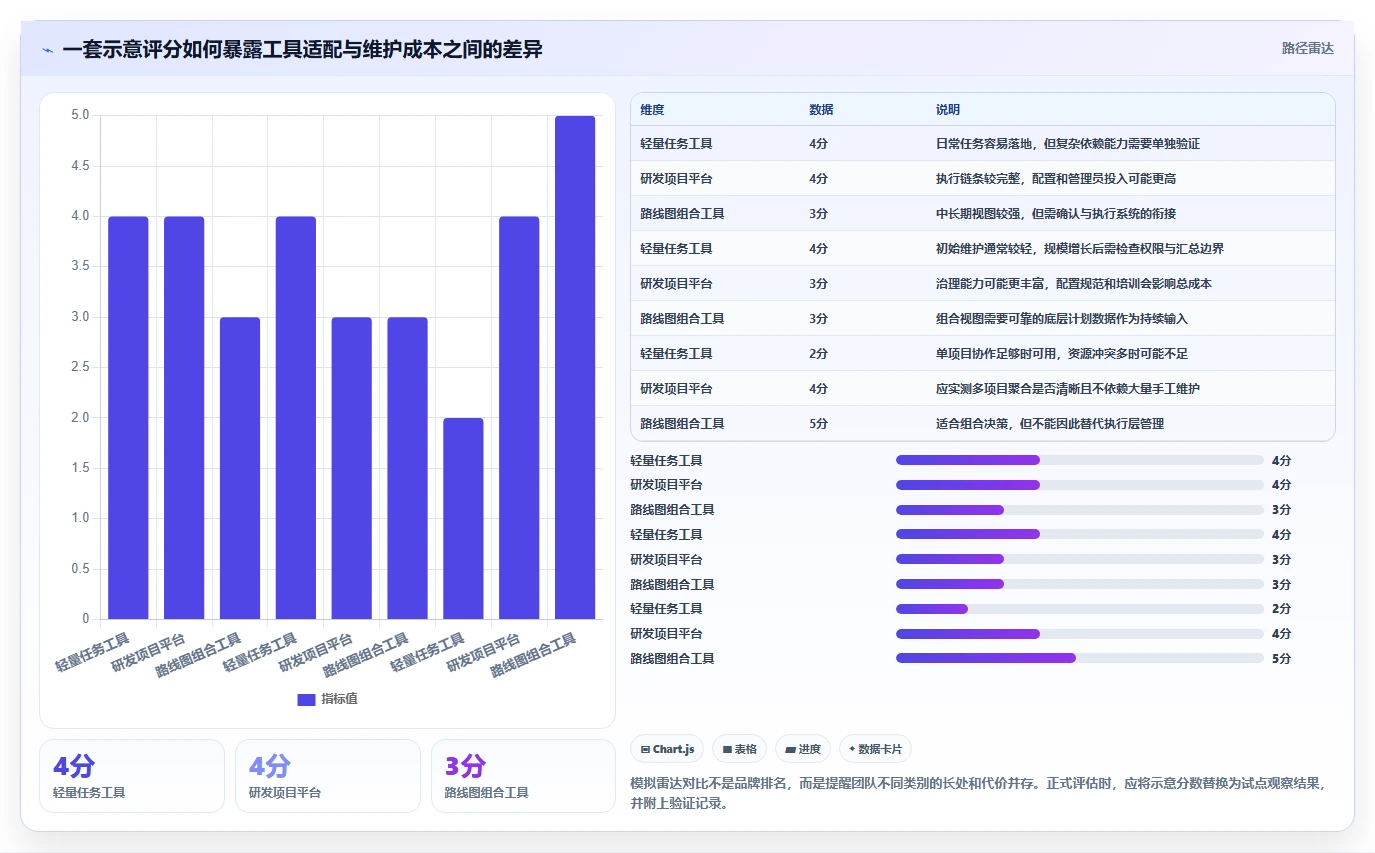Select the 数据卡片 chip
1375x853 pixels.
[x=875, y=749]
